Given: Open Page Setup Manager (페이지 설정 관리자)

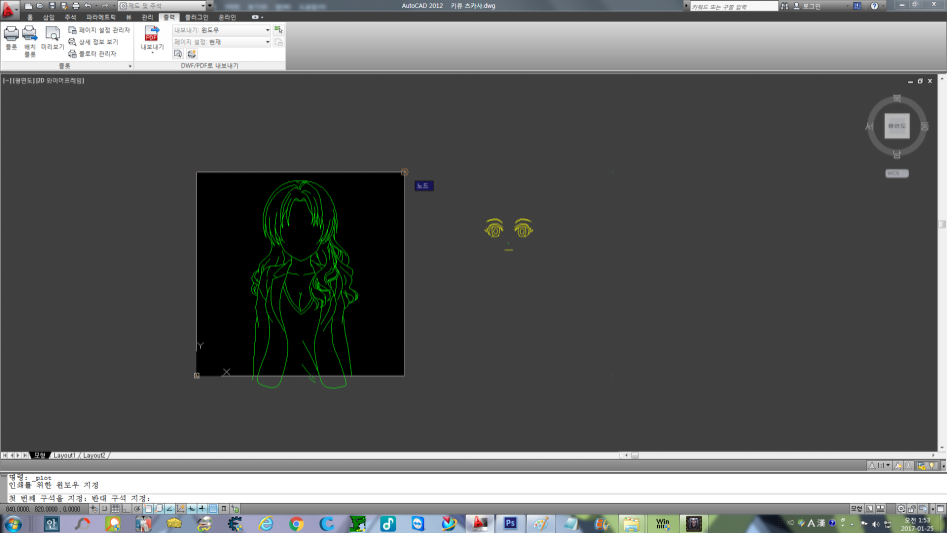Looking at the screenshot, I should click(99, 30).
